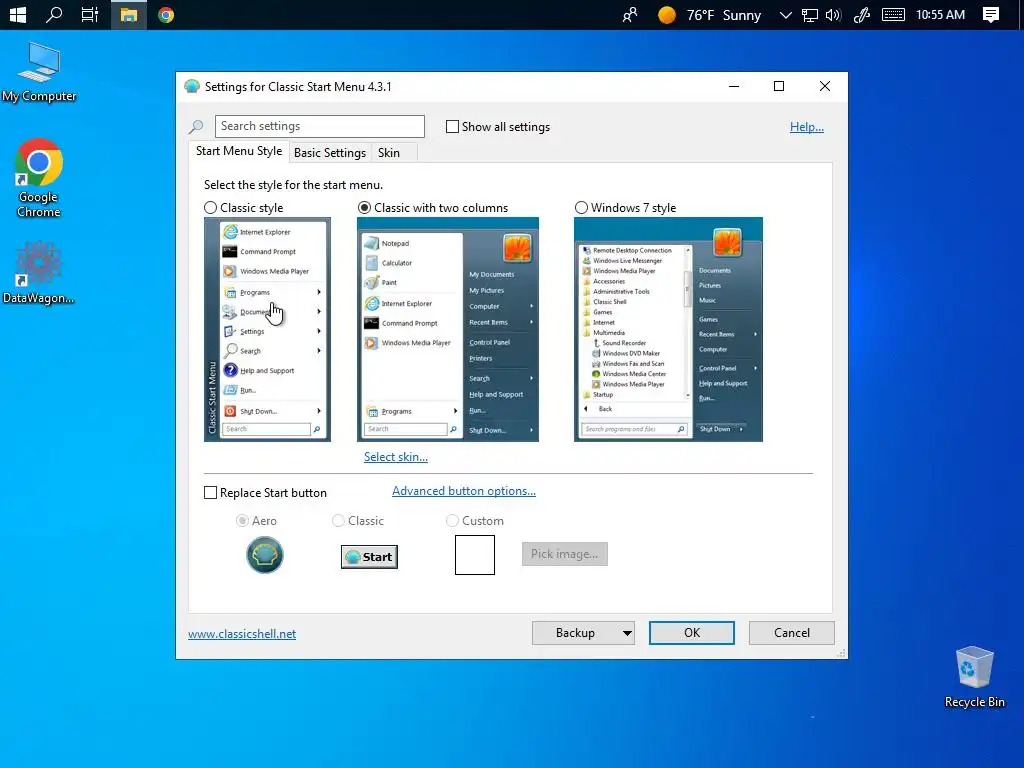This screenshot has height=768, width=1024.
Task: Open the Select skin... link
Action: (396, 456)
